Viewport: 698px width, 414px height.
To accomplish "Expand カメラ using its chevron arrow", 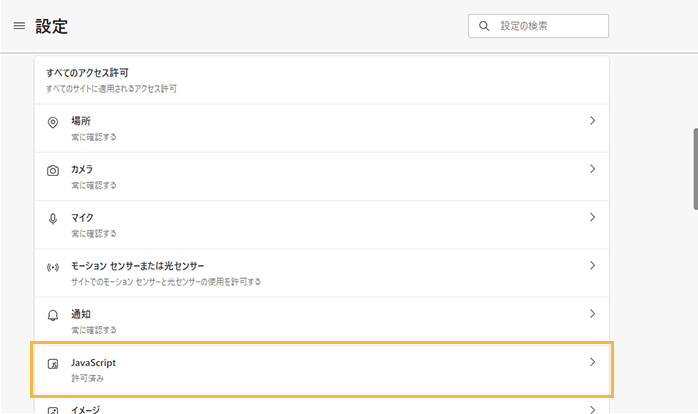I will pos(592,169).
